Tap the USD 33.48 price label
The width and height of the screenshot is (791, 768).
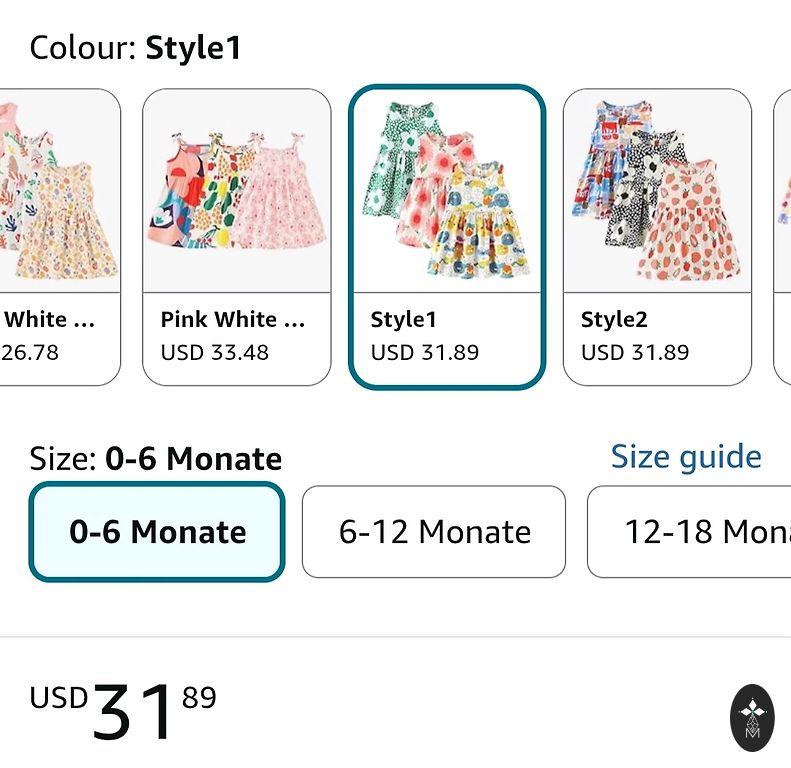click(x=215, y=352)
